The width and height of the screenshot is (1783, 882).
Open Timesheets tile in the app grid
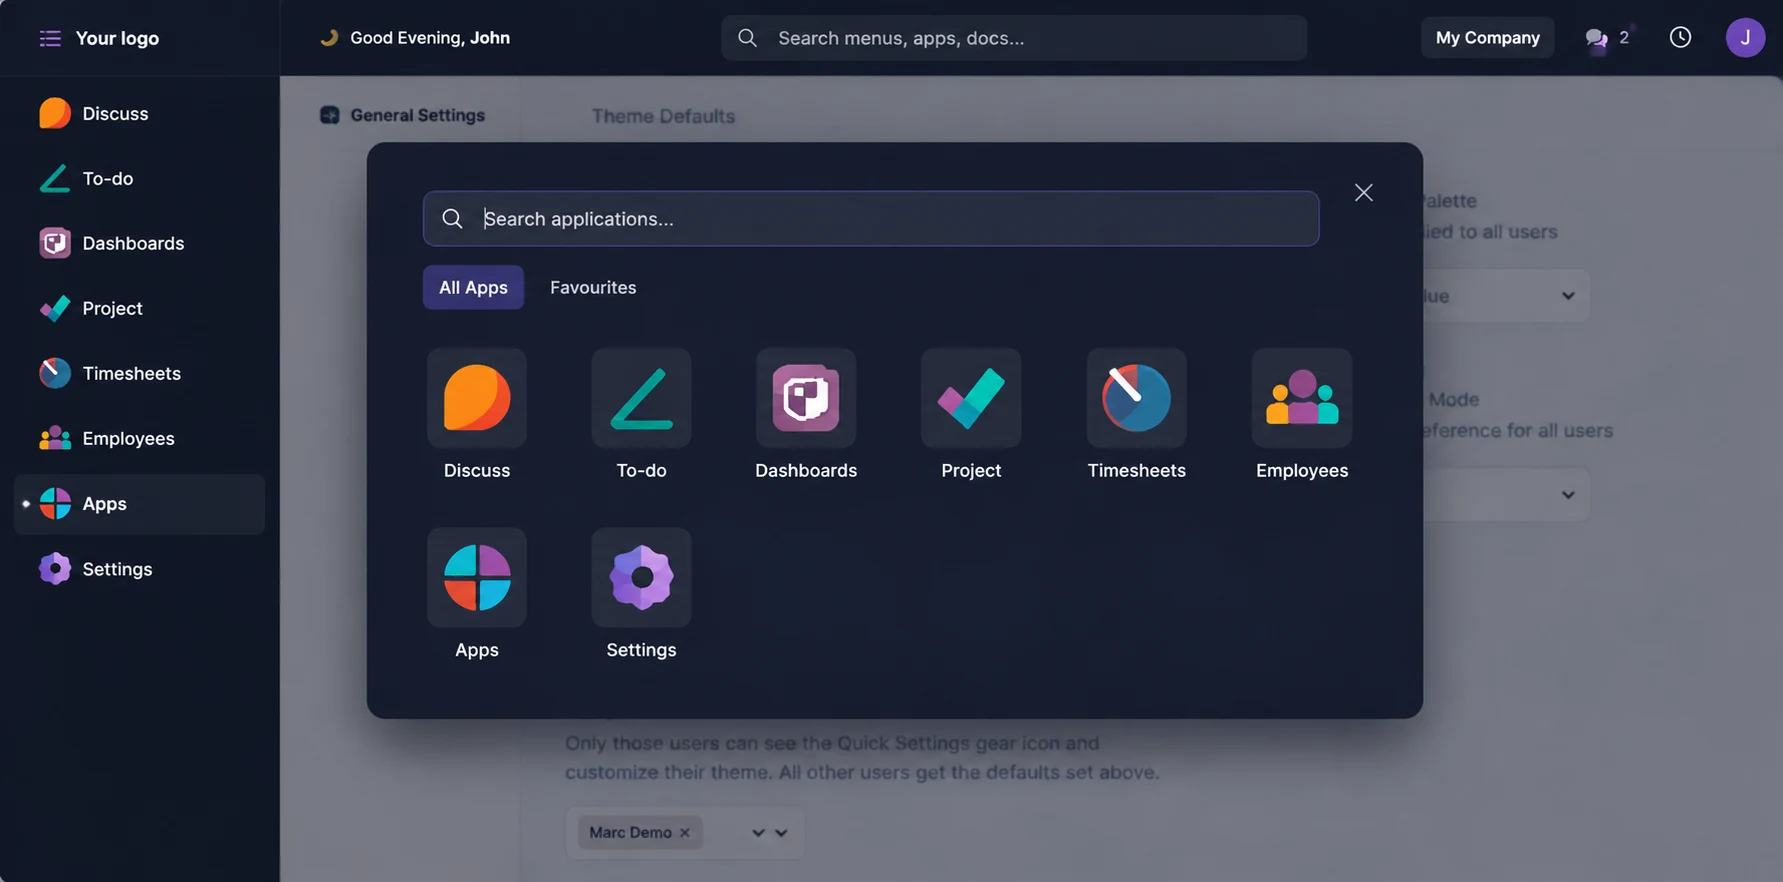coord(1136,414)
